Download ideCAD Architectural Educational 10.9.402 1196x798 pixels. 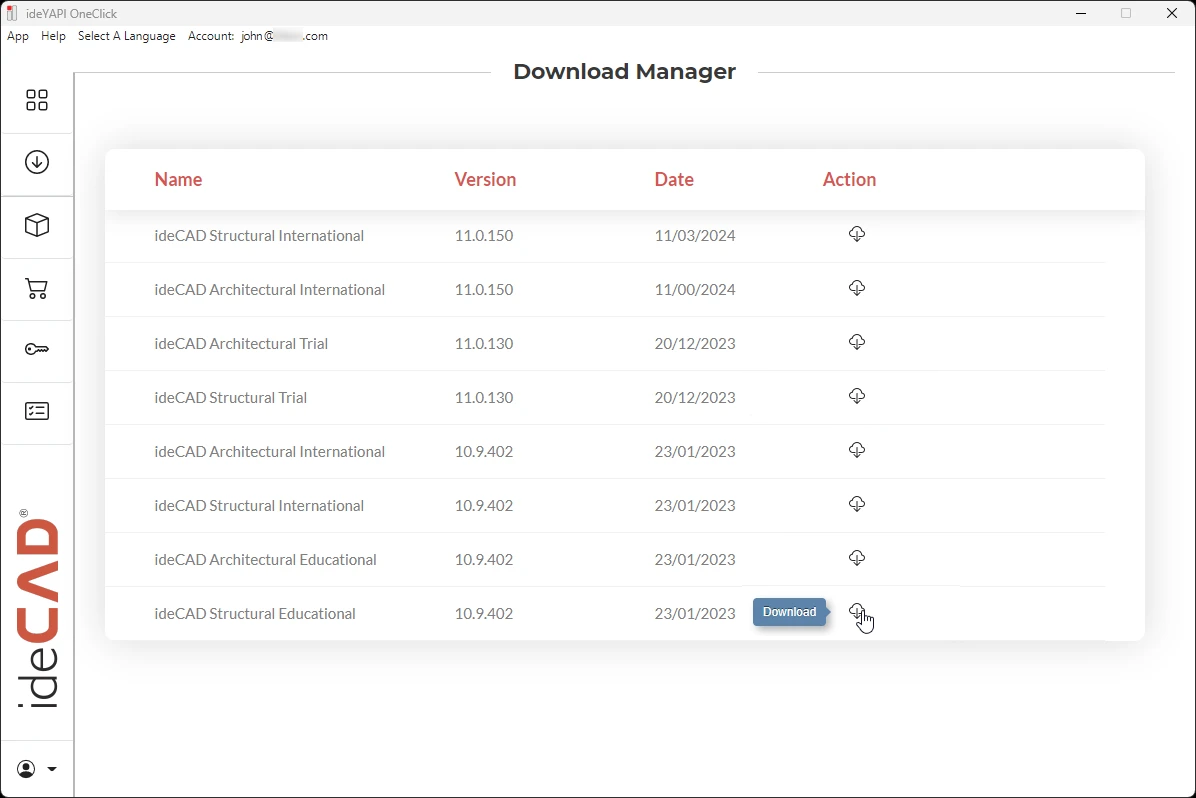857,558
